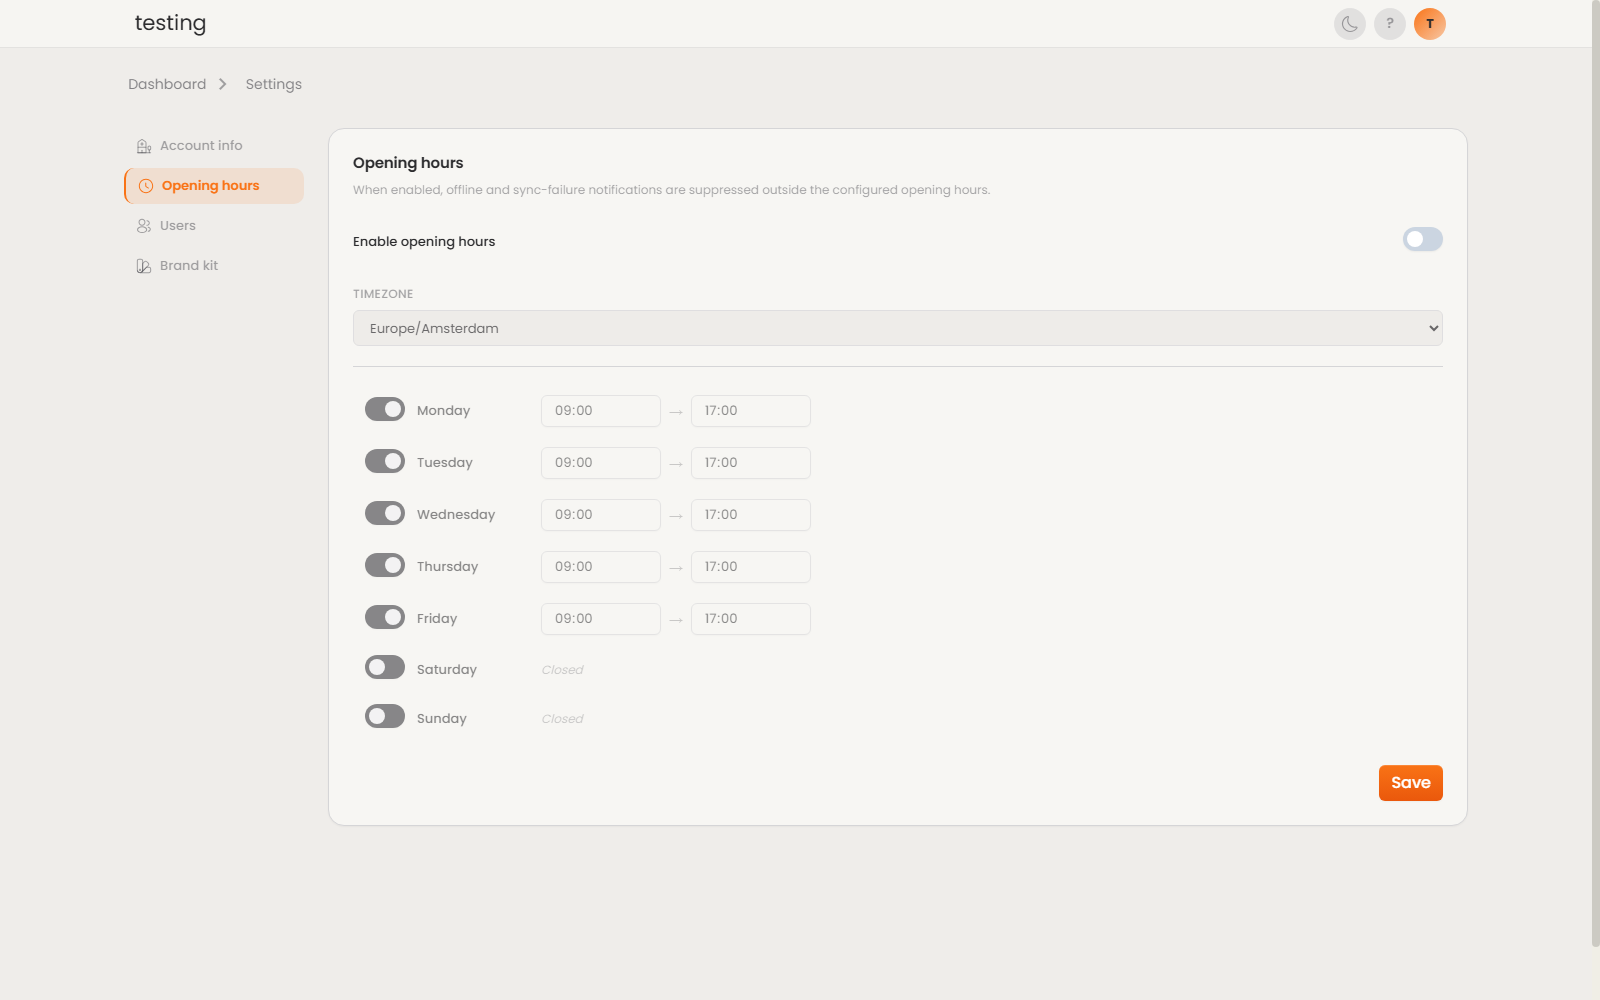Click the breadcrumb chevron after Dashboard
This screenshot has height=1000, width=1600.
pyautogui.click(x=223, y=84)
